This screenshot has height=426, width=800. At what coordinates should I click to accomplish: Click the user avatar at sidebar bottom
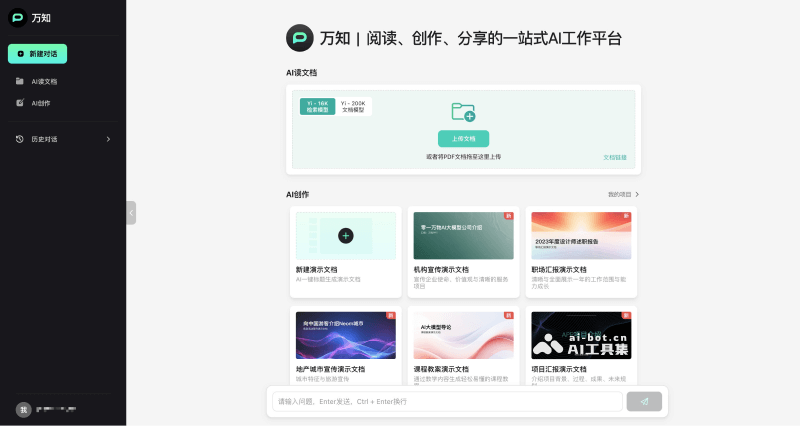coord(22,410)
